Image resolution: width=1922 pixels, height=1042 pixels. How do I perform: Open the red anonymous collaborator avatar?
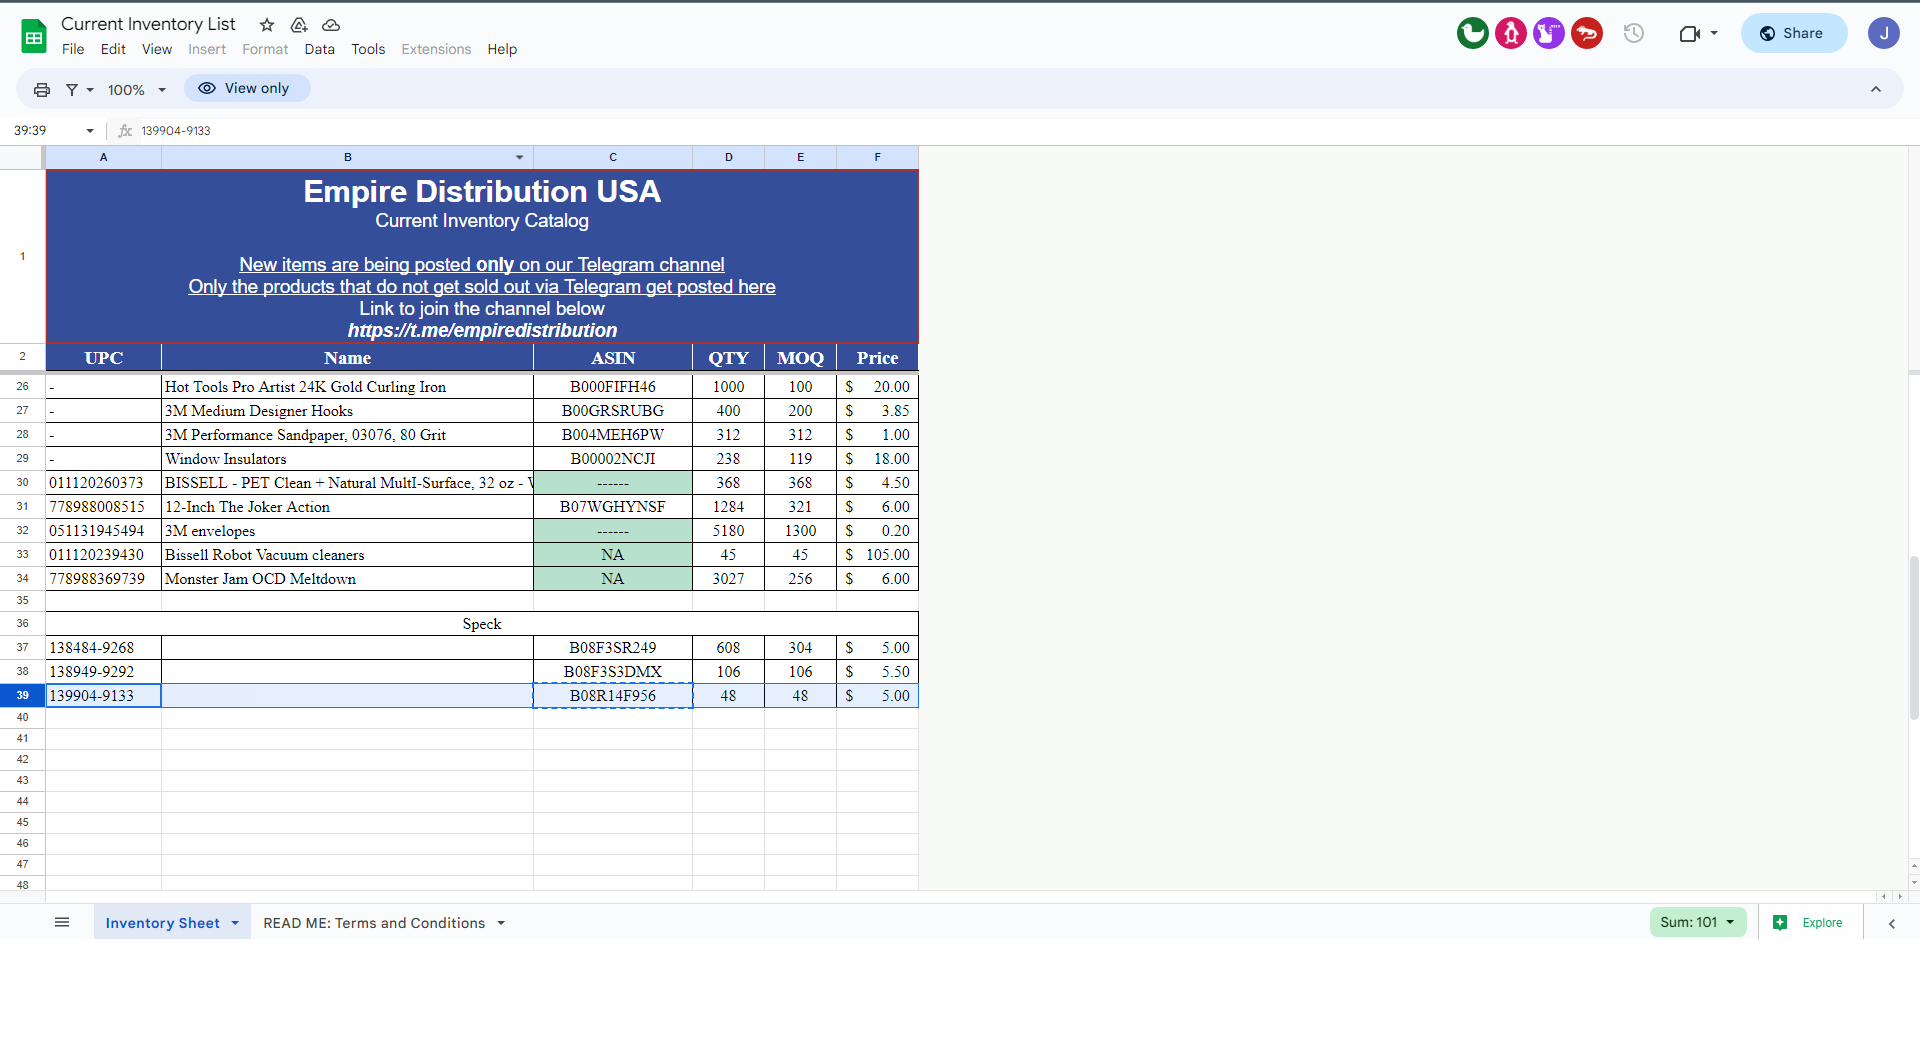(x=1587, y=33)
